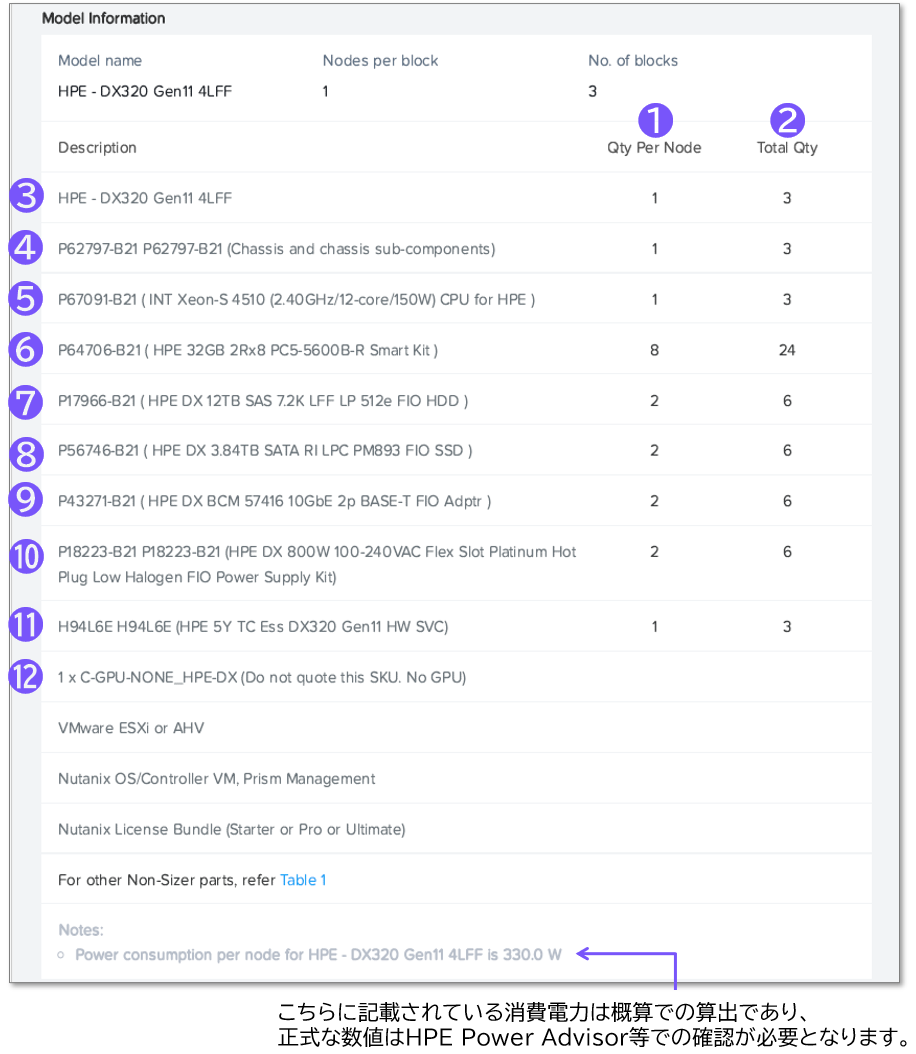
Task: Click the Nutanix License Bundle row
Action: (x=456, y=829)
